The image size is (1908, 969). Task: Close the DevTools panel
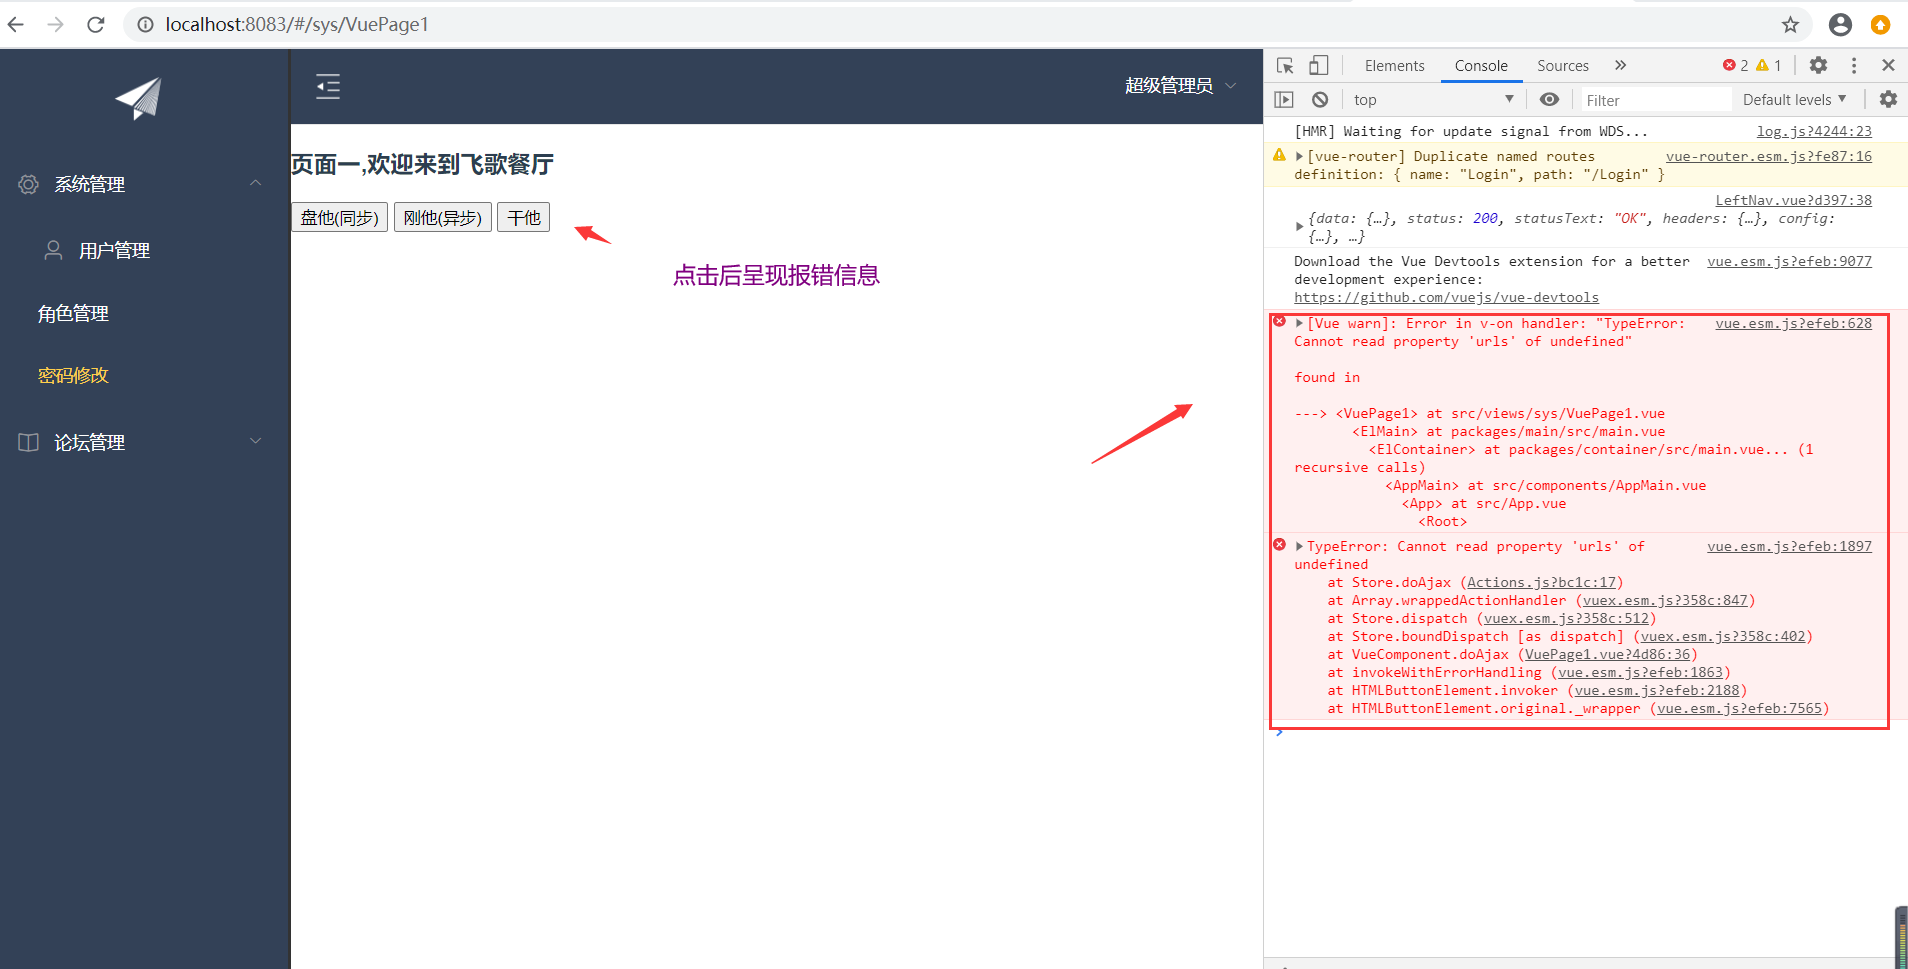tap(1888, 65)
